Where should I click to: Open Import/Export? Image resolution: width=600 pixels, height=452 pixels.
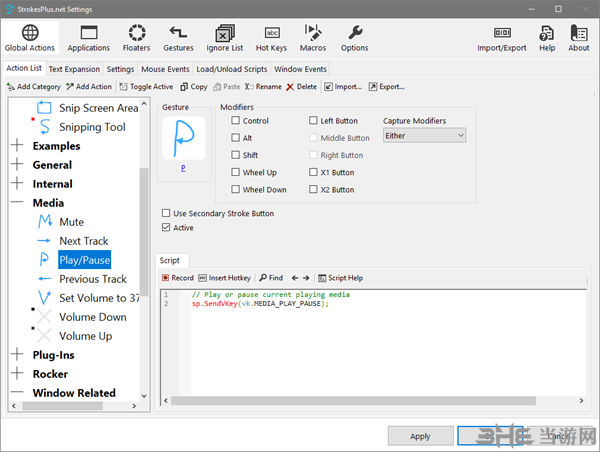pyautogui.click(x=502, y=38)
